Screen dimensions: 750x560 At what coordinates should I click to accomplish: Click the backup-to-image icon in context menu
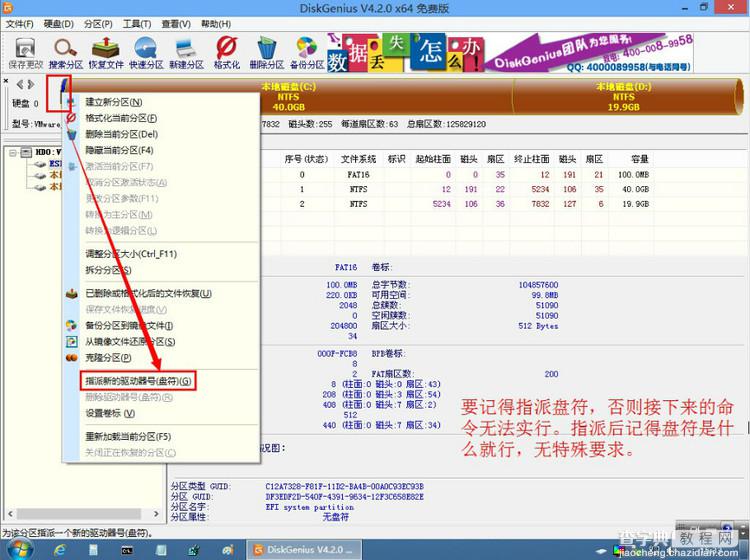click(x=71, y=326)
